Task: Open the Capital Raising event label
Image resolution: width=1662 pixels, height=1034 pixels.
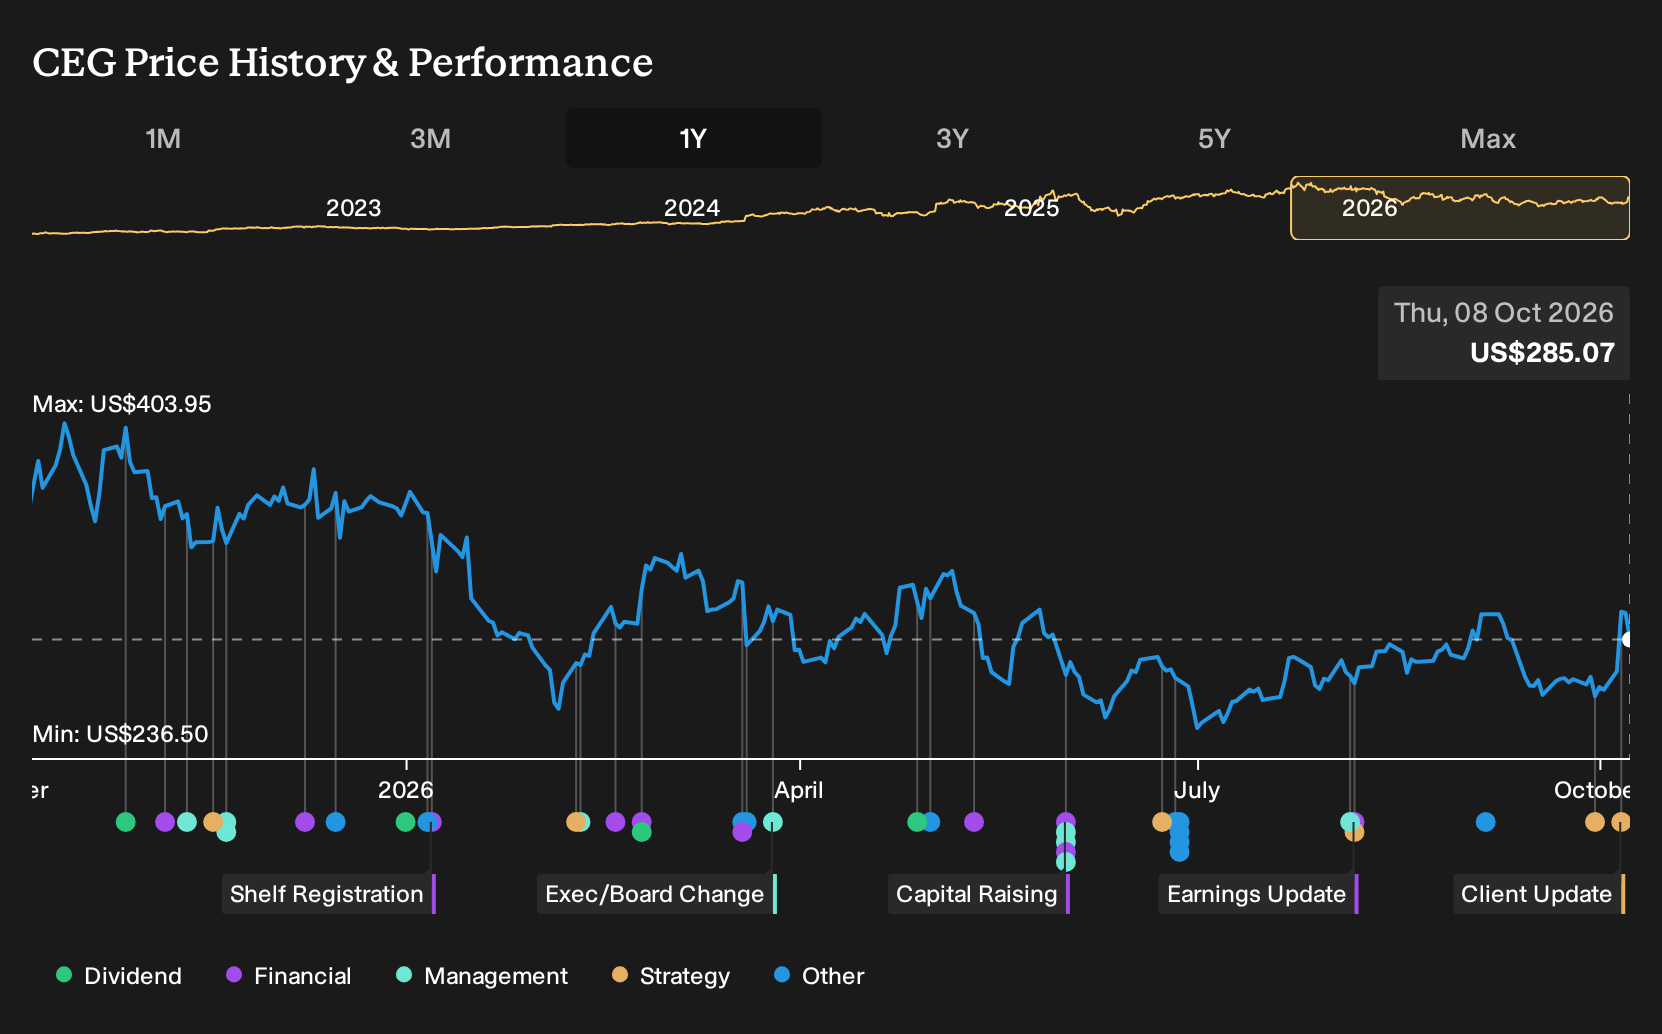Action: 978,894
